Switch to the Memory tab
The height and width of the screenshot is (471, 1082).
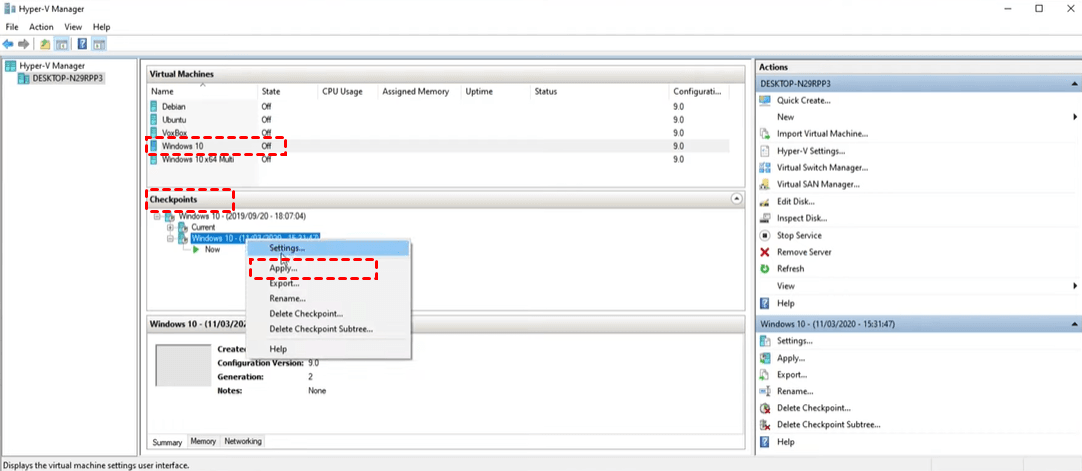click(203, 441)
